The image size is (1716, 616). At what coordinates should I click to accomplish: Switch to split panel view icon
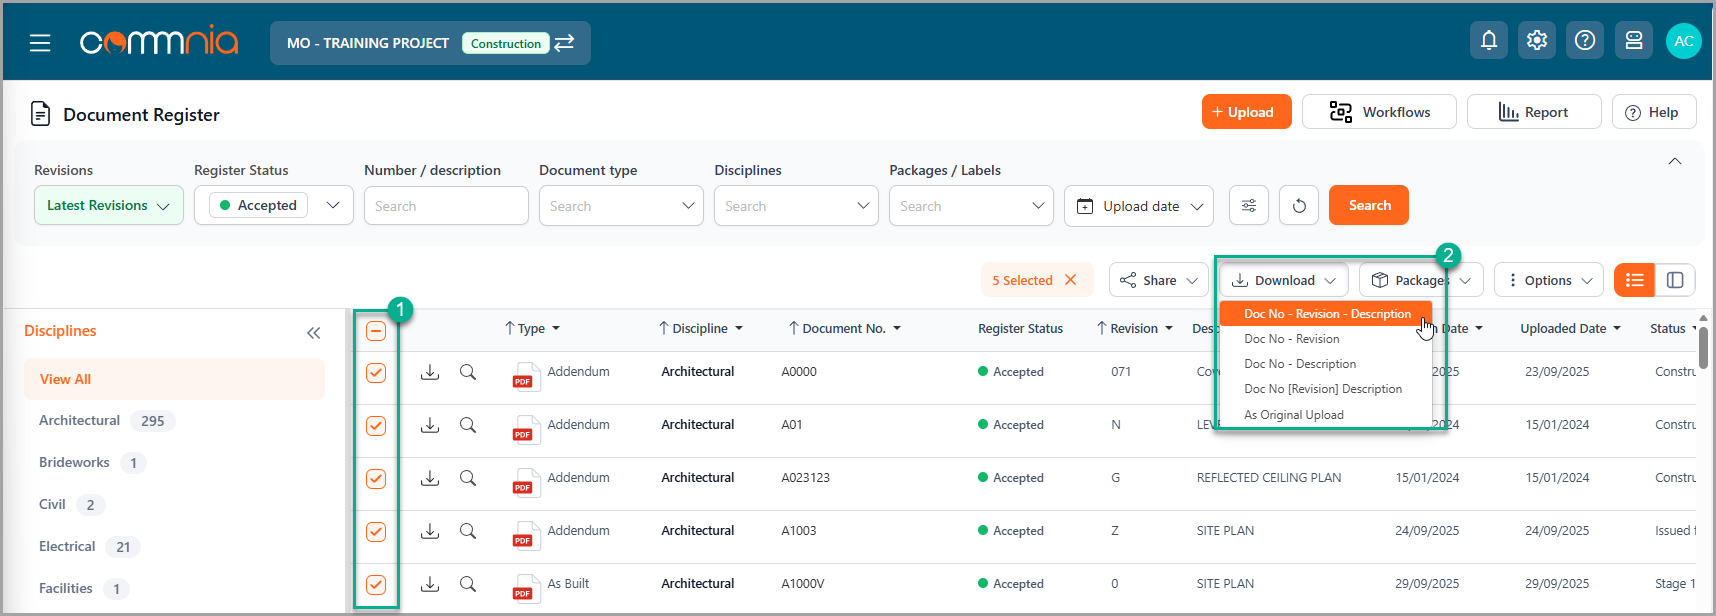tap(1675, 280)
